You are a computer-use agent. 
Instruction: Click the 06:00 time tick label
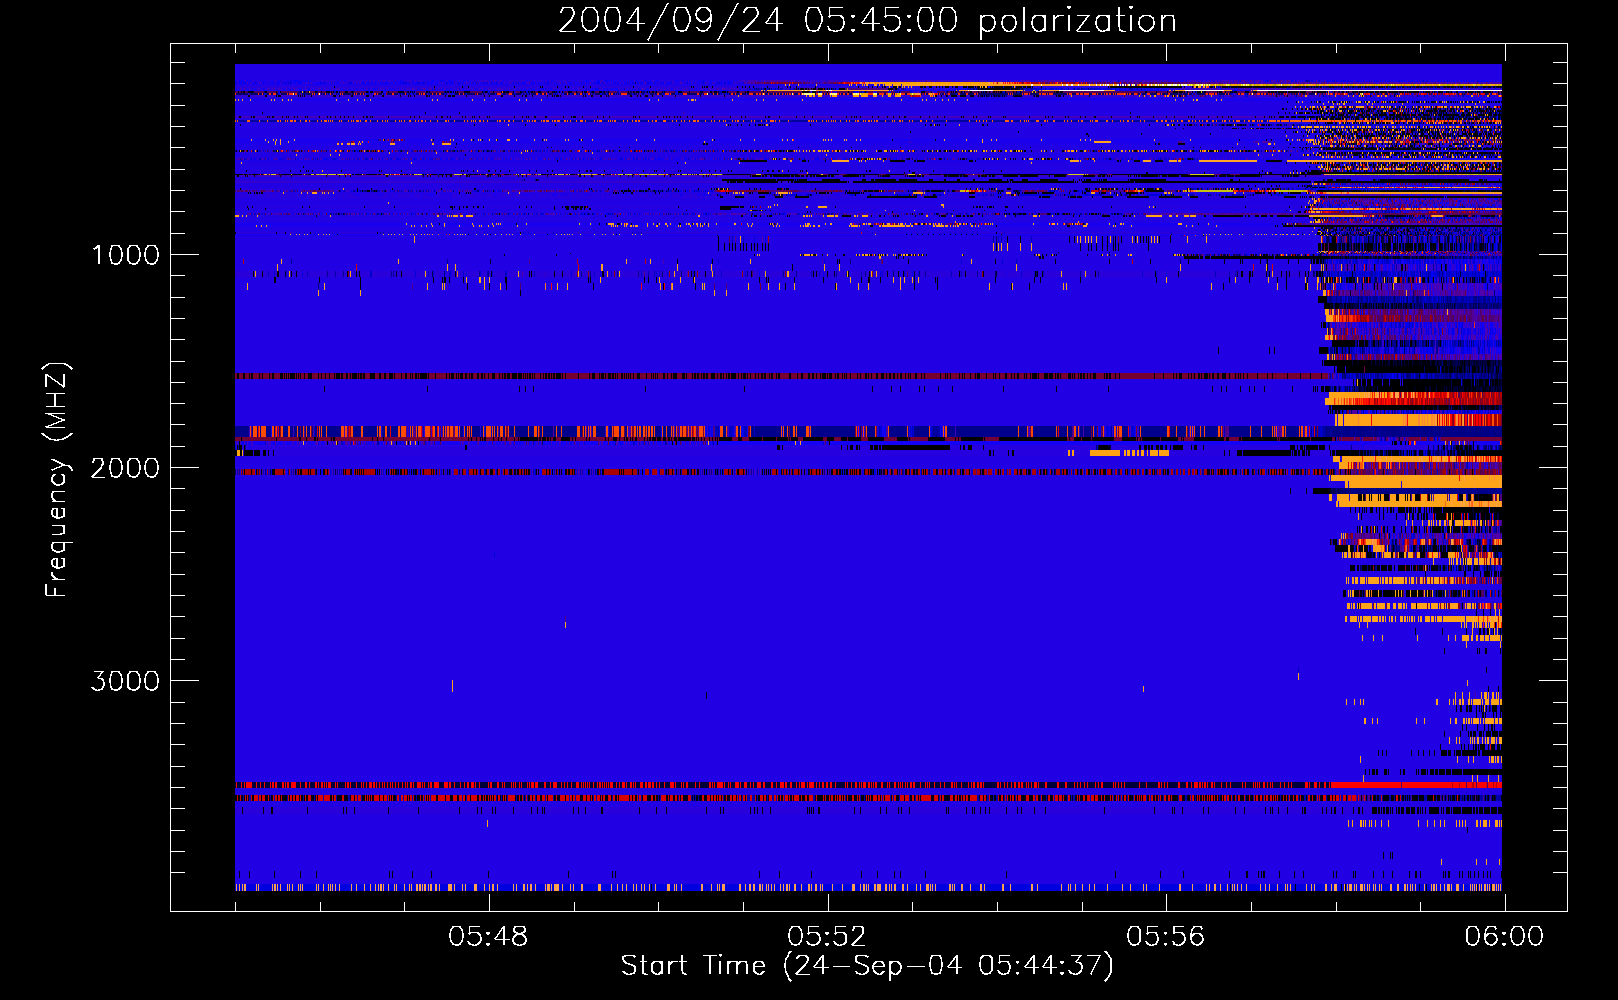[x=1504, y=937]
